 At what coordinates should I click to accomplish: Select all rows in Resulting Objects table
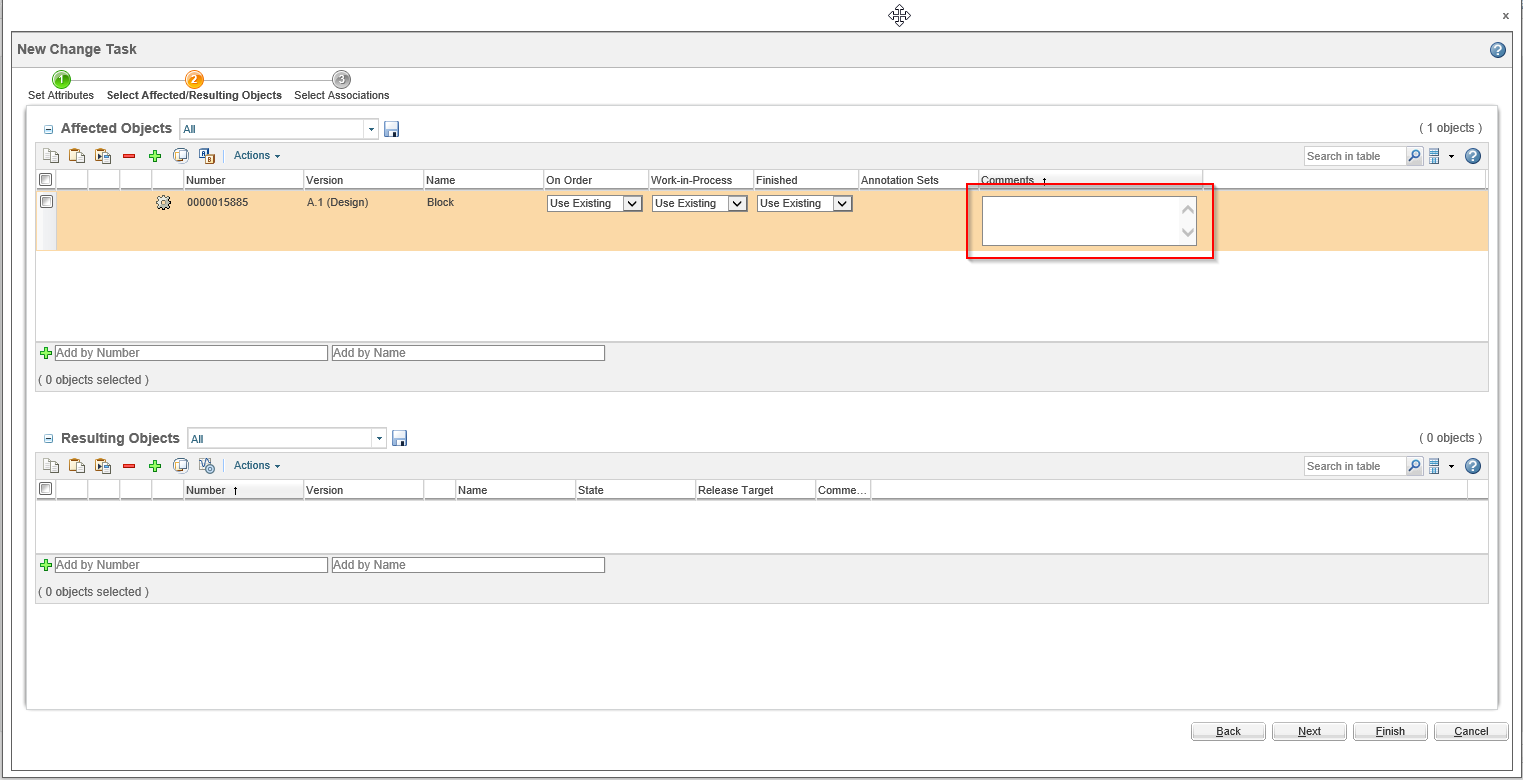[45, 488]
